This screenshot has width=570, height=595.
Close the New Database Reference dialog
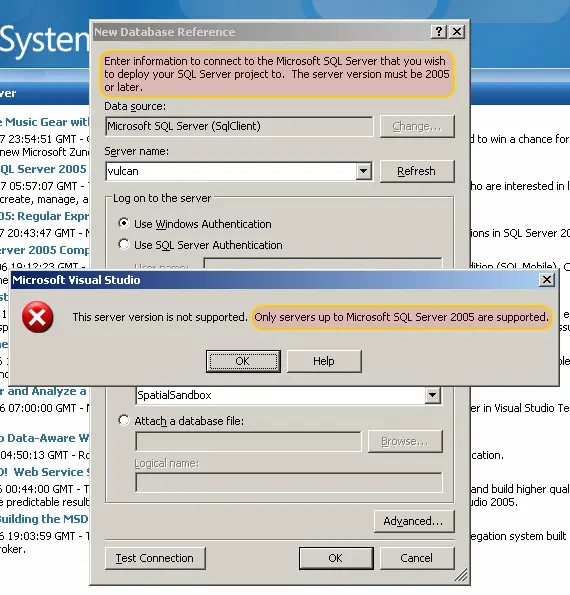point(457,31)
